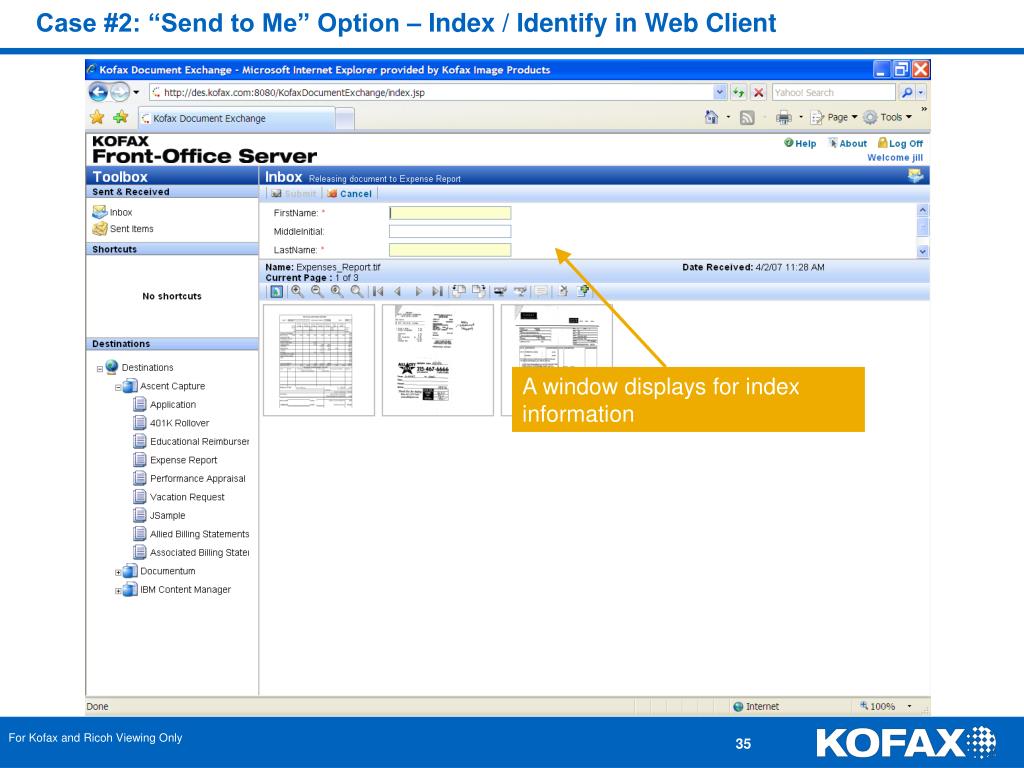Click the browser Forward button
Screen dimensions: 1024x768
[120, 92]
